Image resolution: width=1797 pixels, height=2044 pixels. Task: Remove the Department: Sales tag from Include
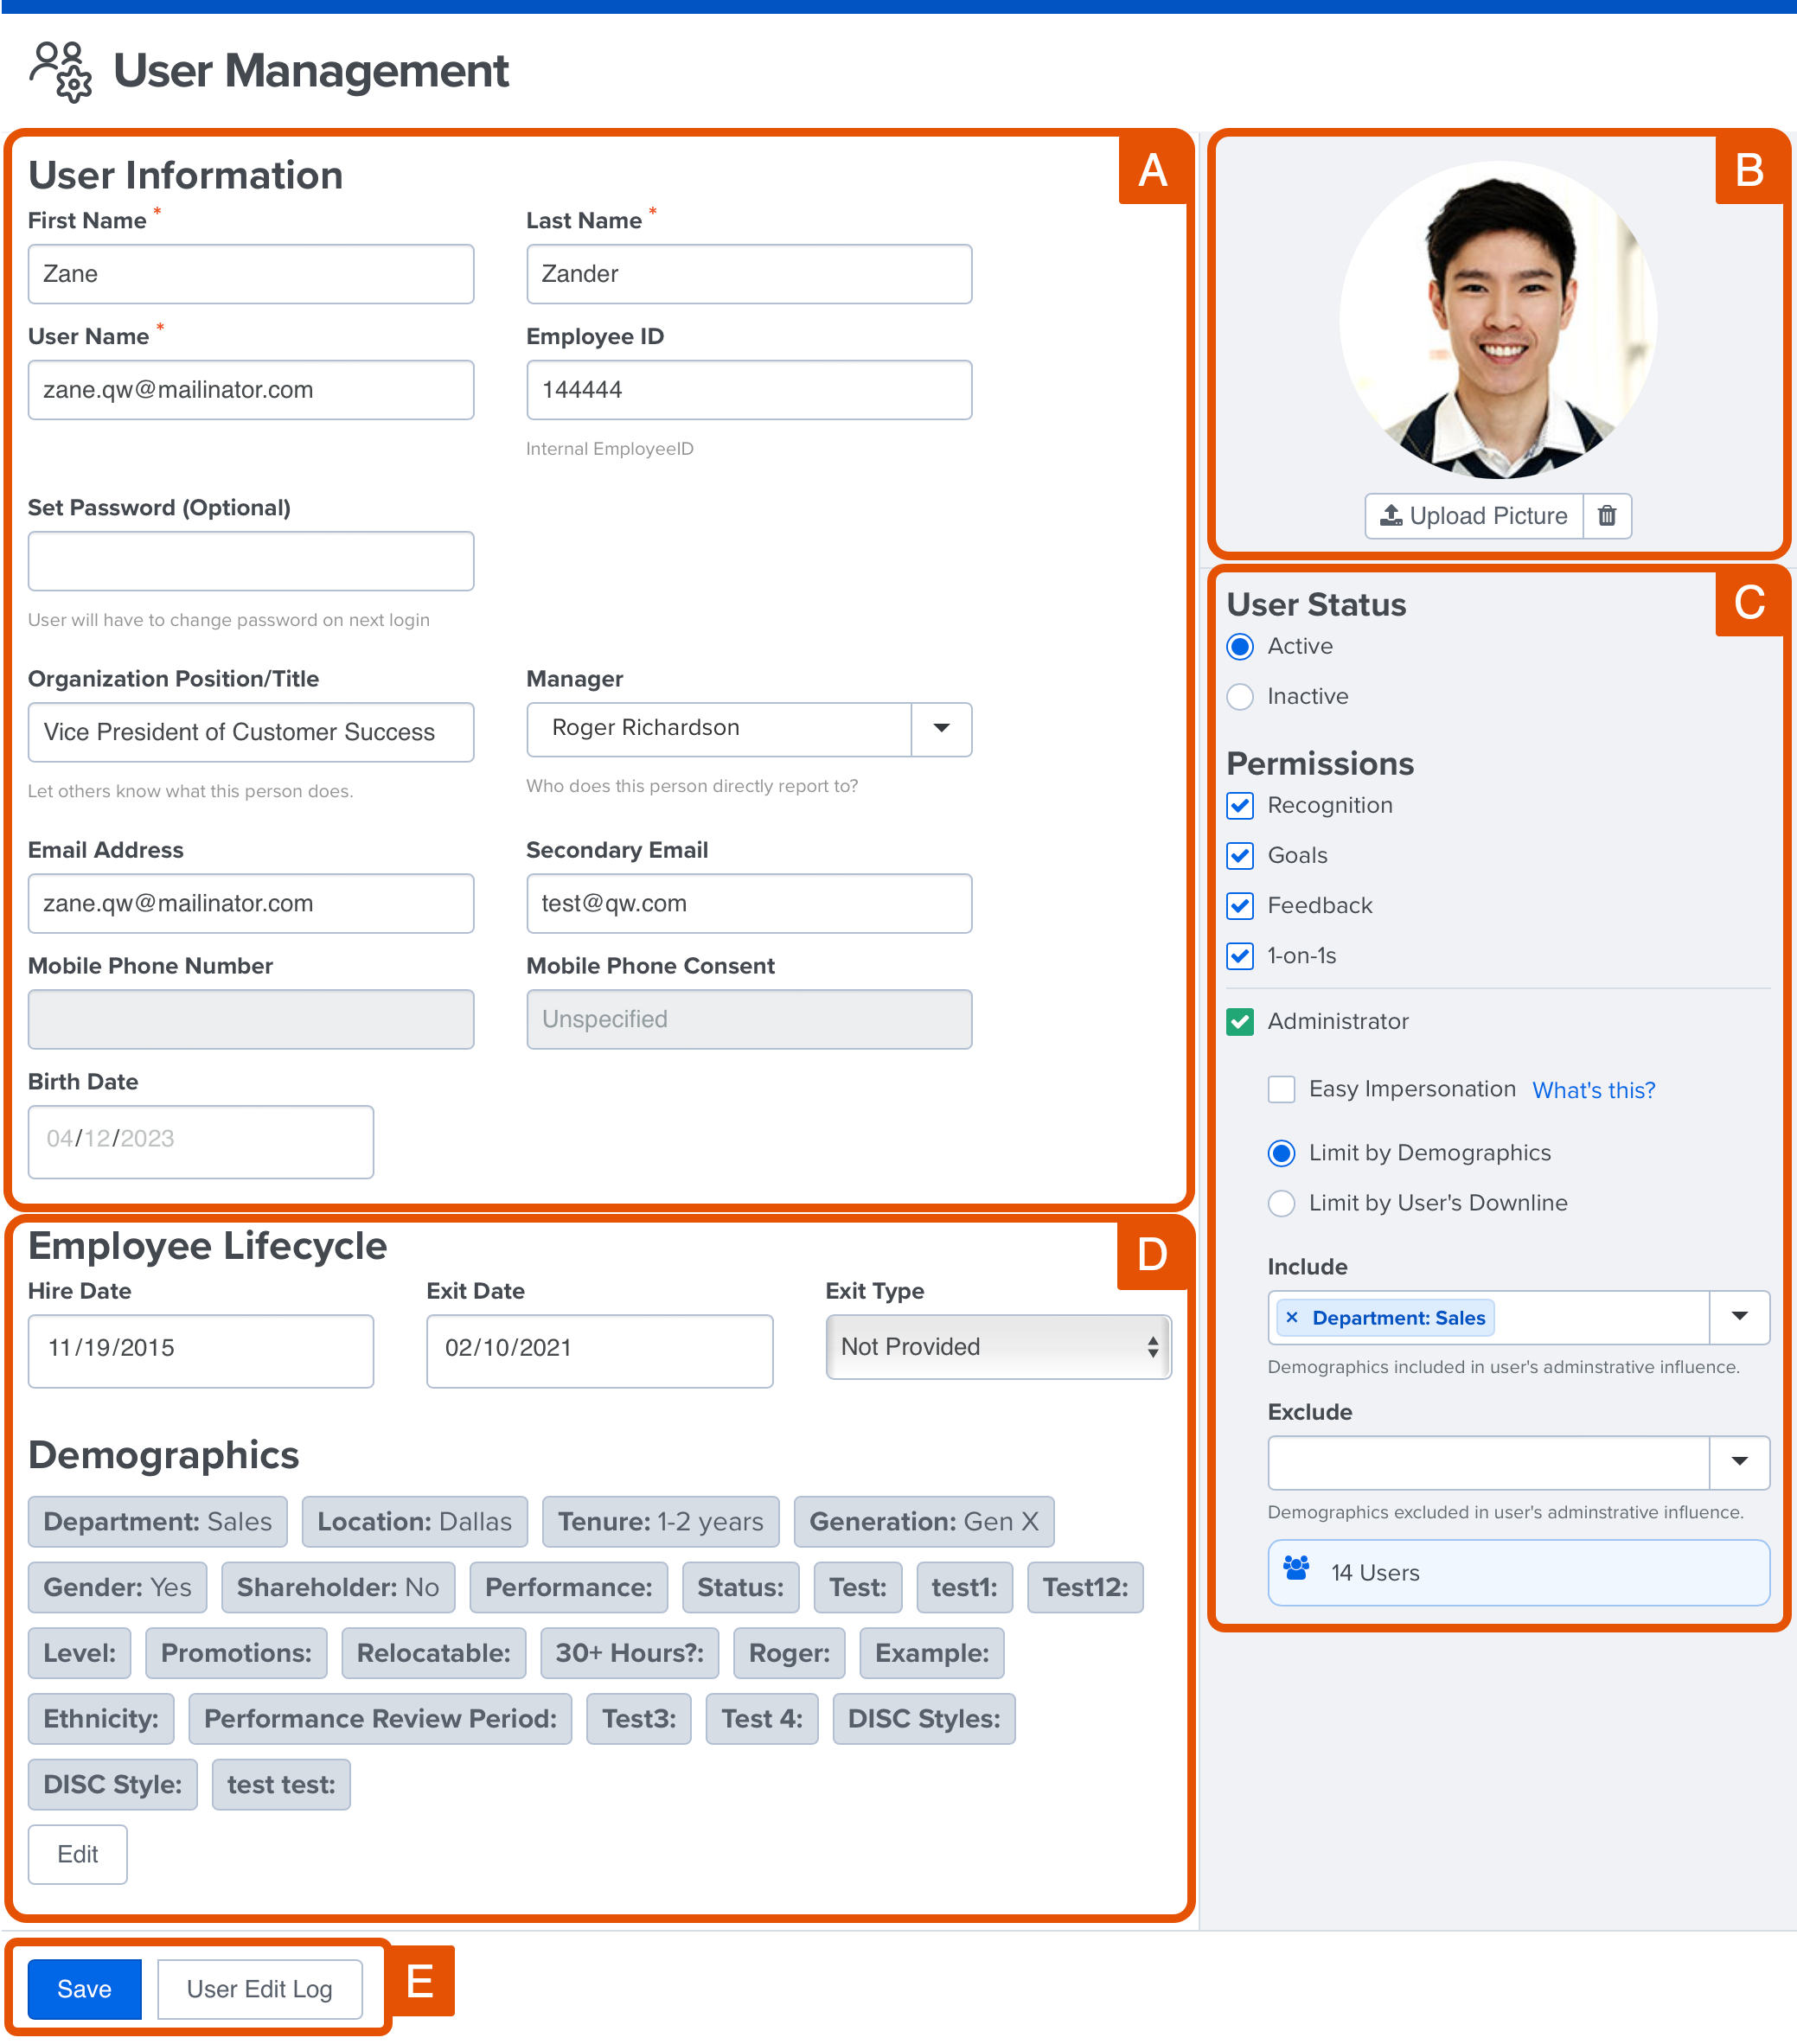(1292, 1318)
